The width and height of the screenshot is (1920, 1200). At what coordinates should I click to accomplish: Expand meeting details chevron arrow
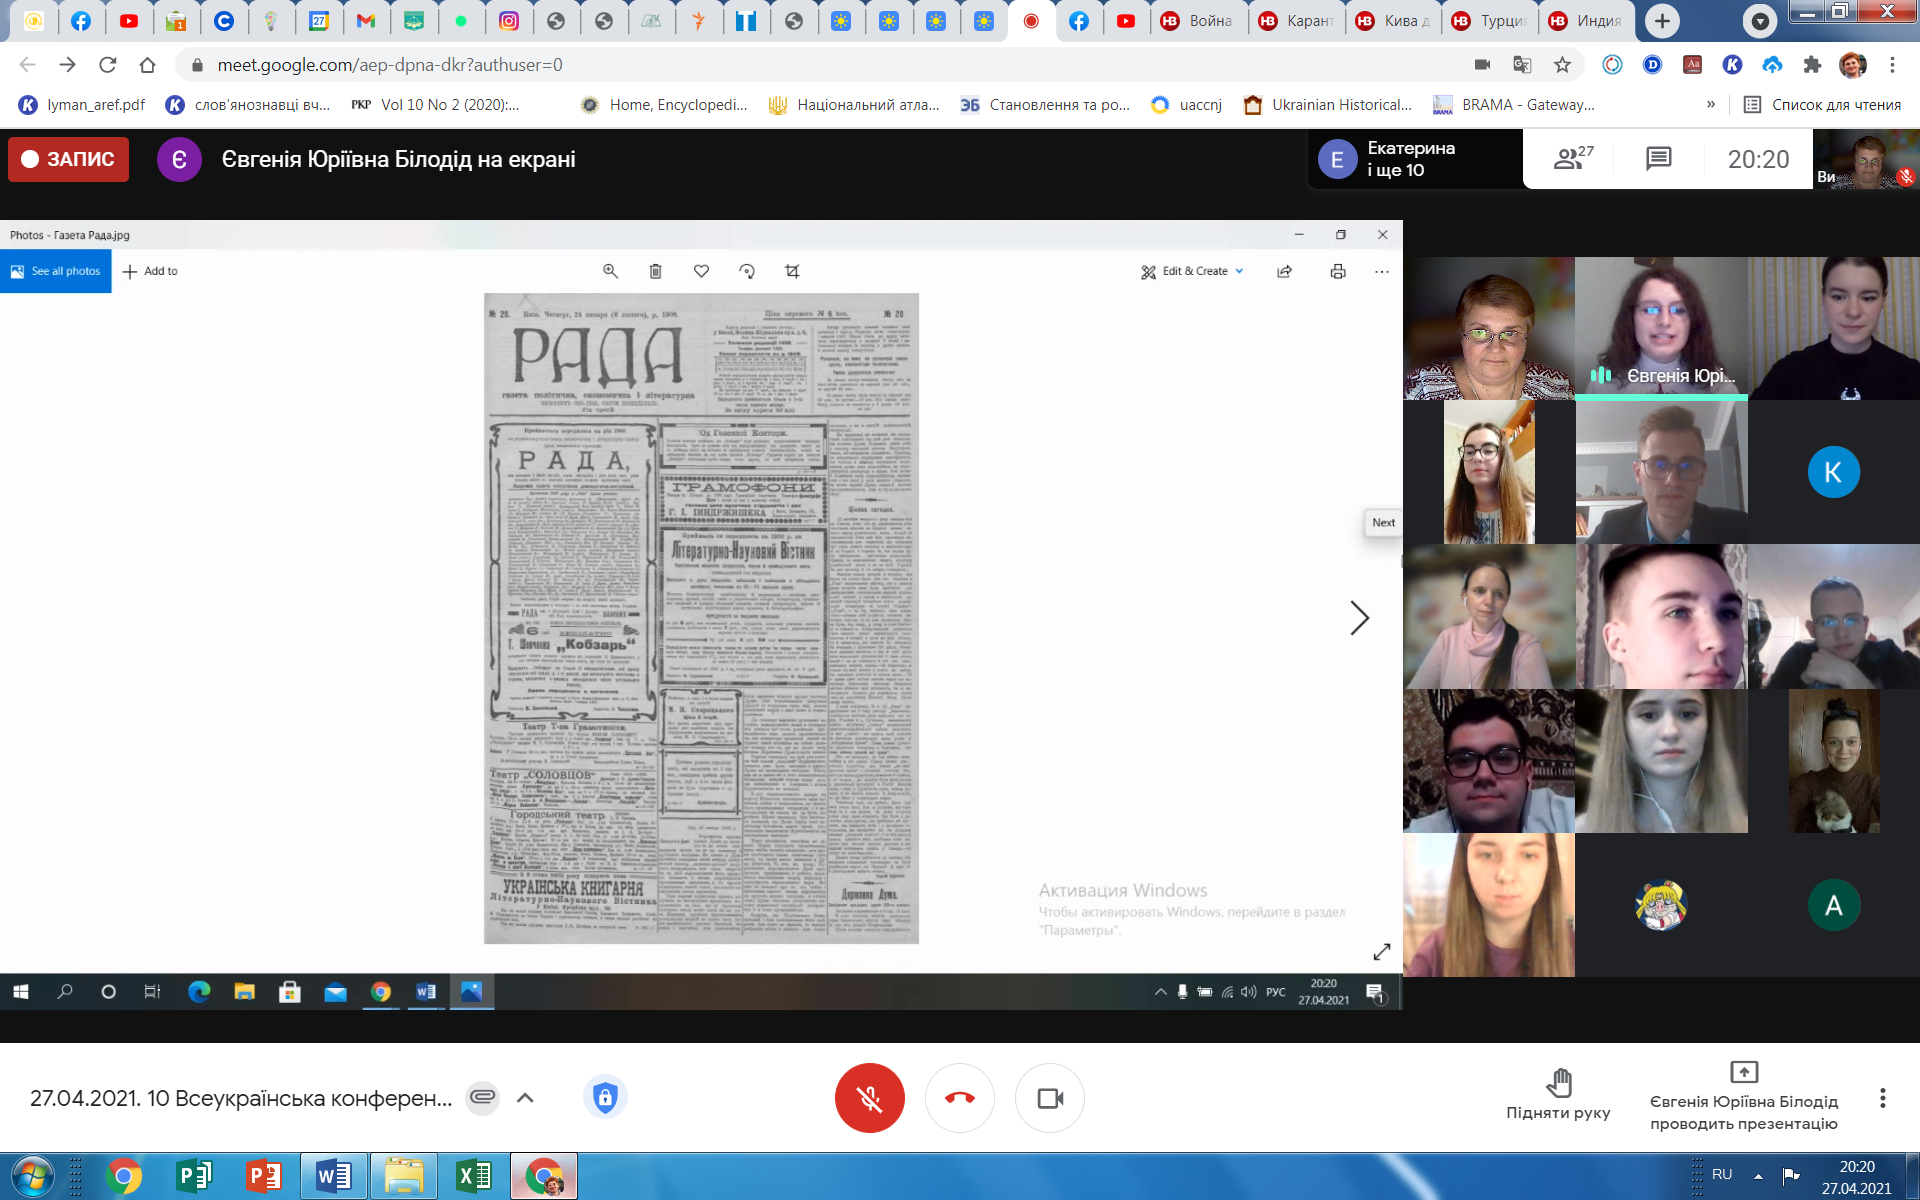pos(525,1098)
